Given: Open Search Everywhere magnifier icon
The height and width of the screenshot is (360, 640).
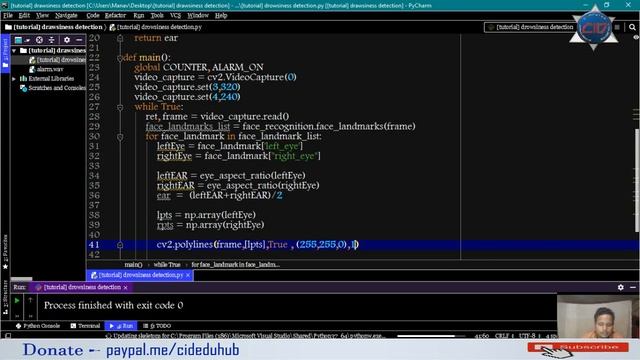Looking at the screenshot, I should pos(632,27).
